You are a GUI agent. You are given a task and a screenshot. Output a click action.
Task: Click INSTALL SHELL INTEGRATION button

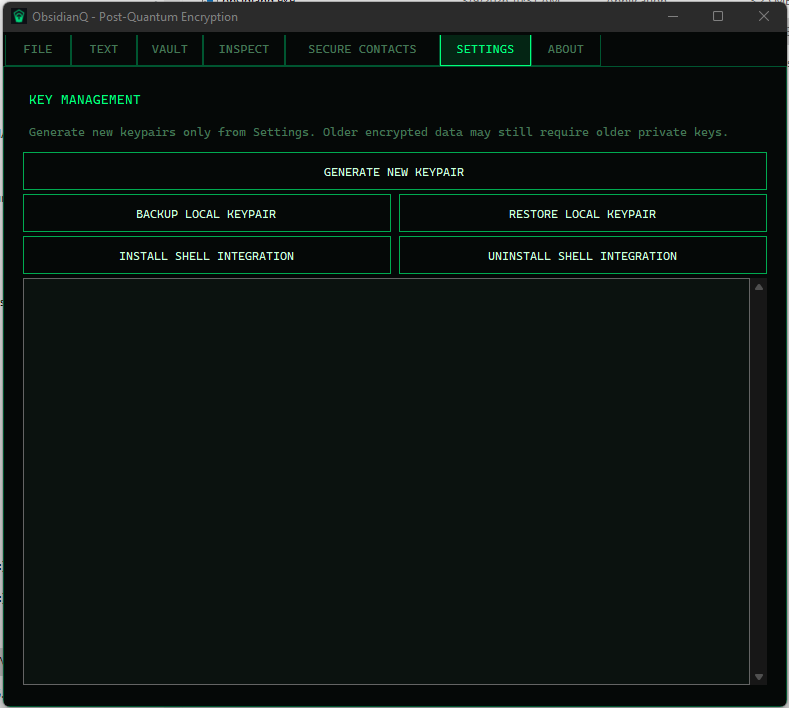coord(207,256)
